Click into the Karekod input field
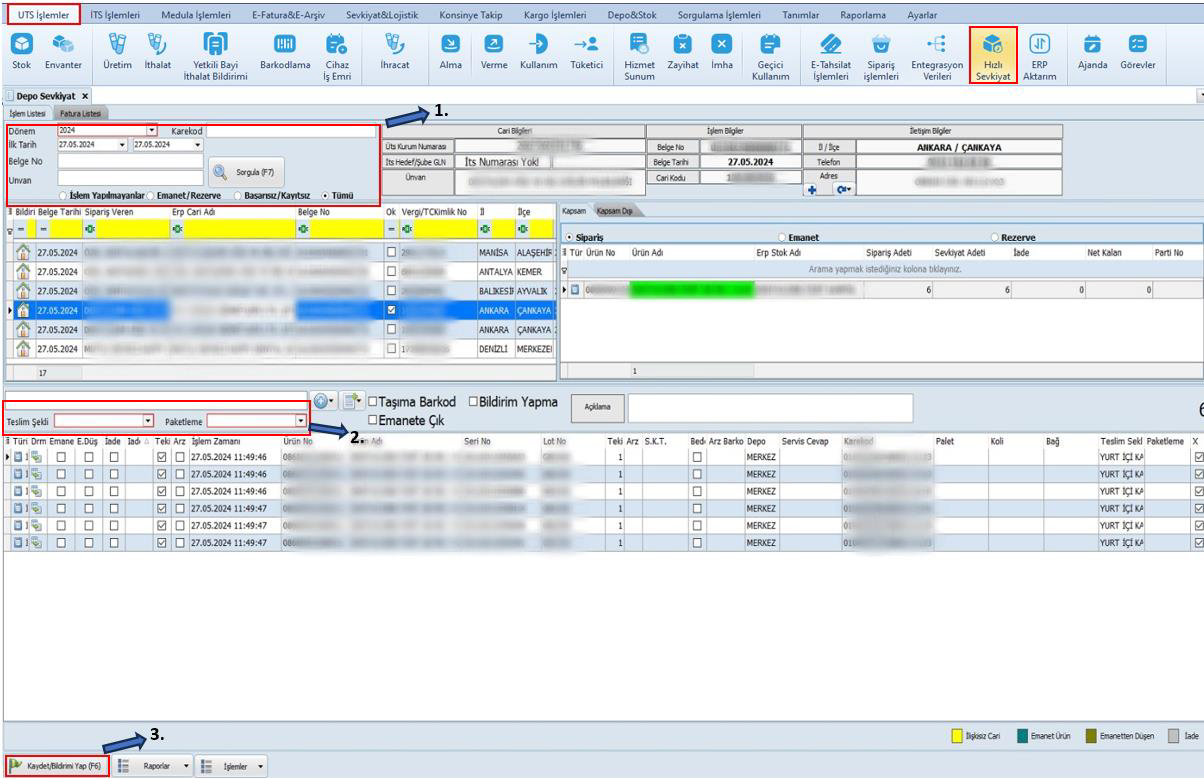Viewport: 1204px width, 779px height. pos(290,131)
